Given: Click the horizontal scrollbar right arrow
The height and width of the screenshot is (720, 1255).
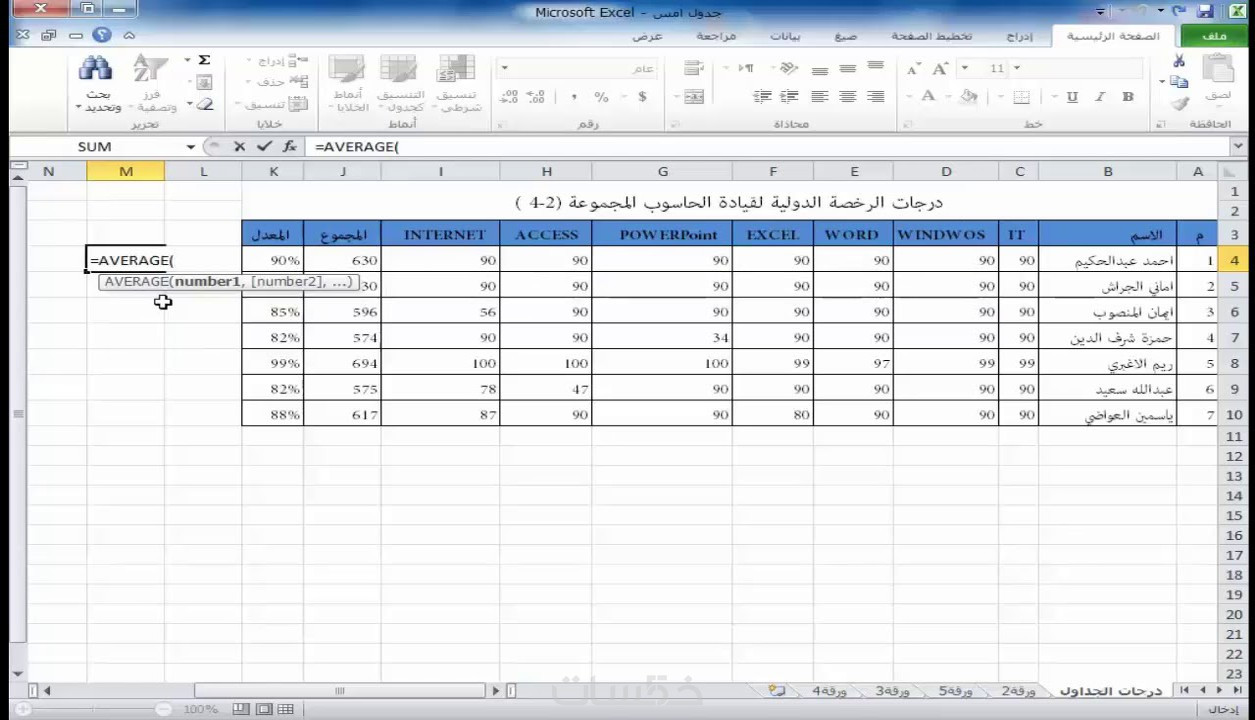Looking at the screenshot, I should click(x=495, y=690).
